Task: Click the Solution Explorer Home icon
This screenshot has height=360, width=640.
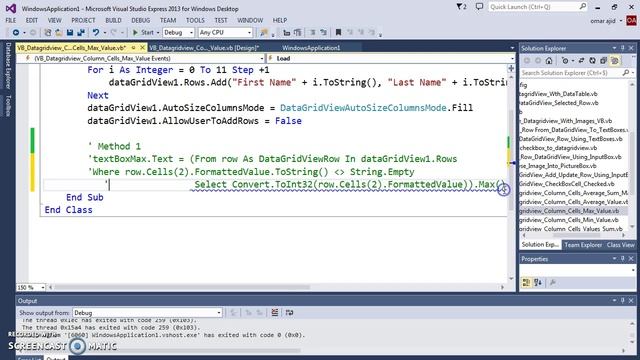Action: pyautogui.click(x=549, y=61)
